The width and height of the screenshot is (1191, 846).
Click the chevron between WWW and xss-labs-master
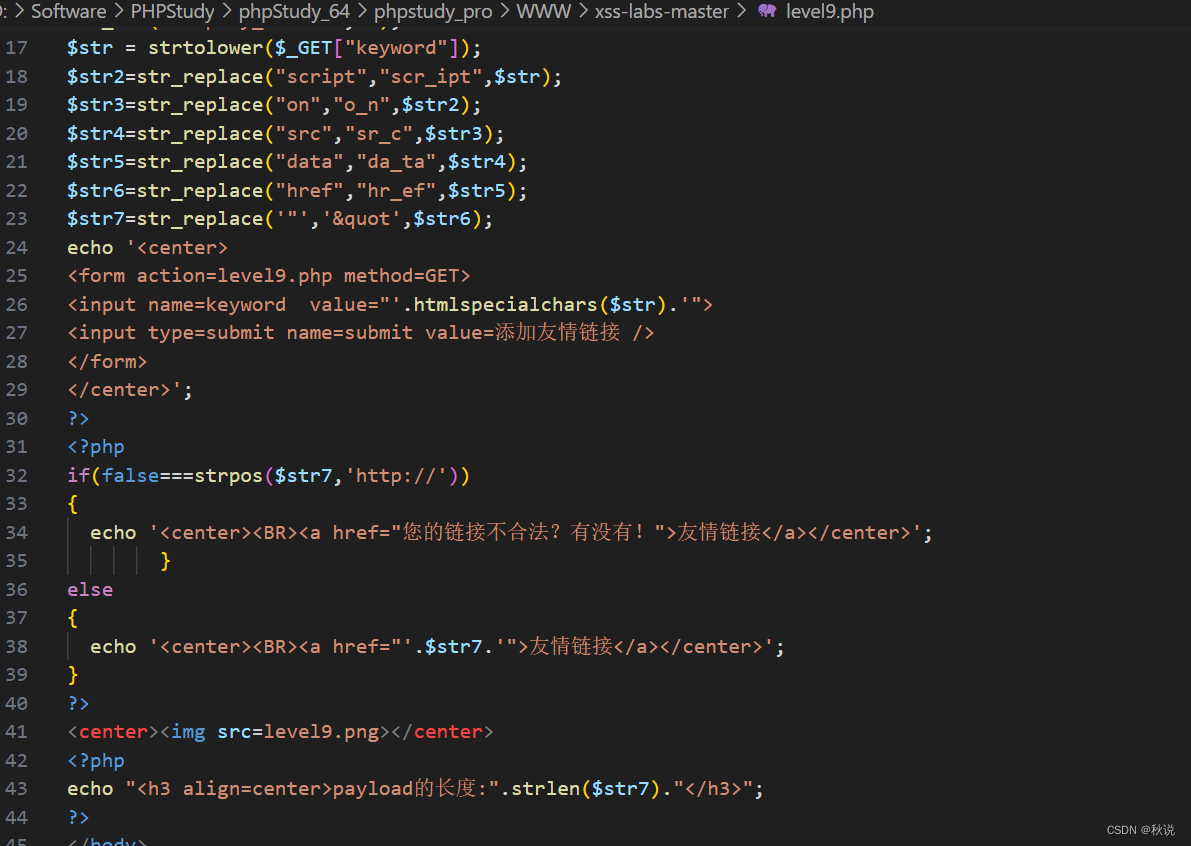[x=583, y=12]
